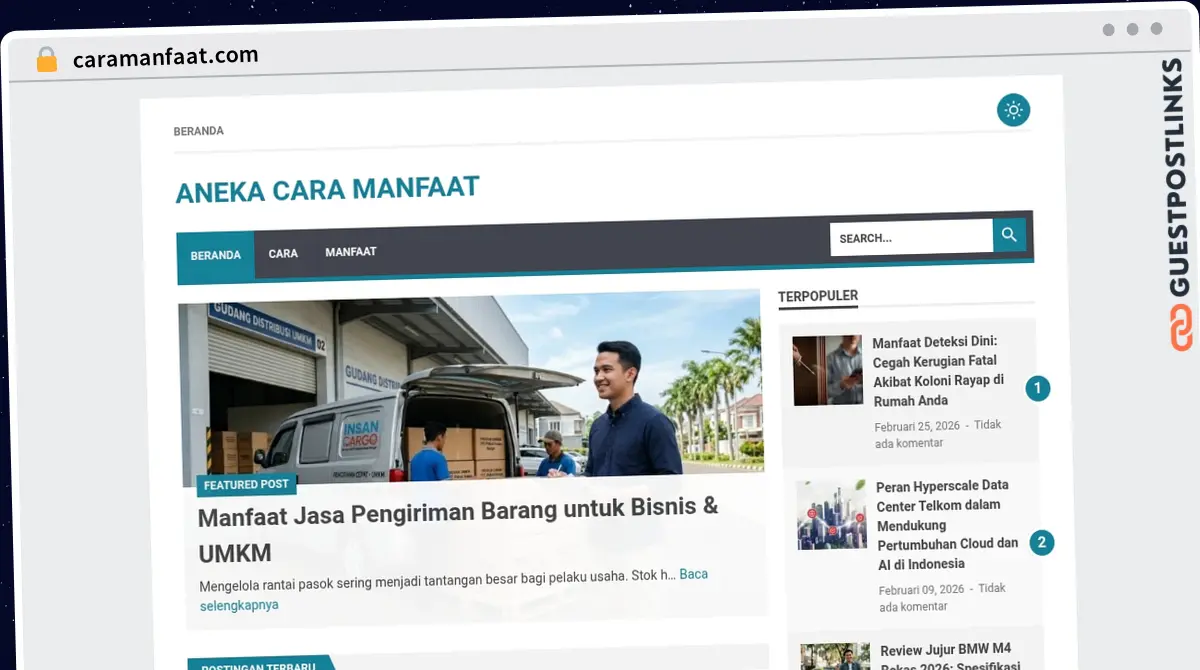Screen dimensions: 1200x670
Task: Click the Februari 25, 2026 date
Action: [917, 426]
